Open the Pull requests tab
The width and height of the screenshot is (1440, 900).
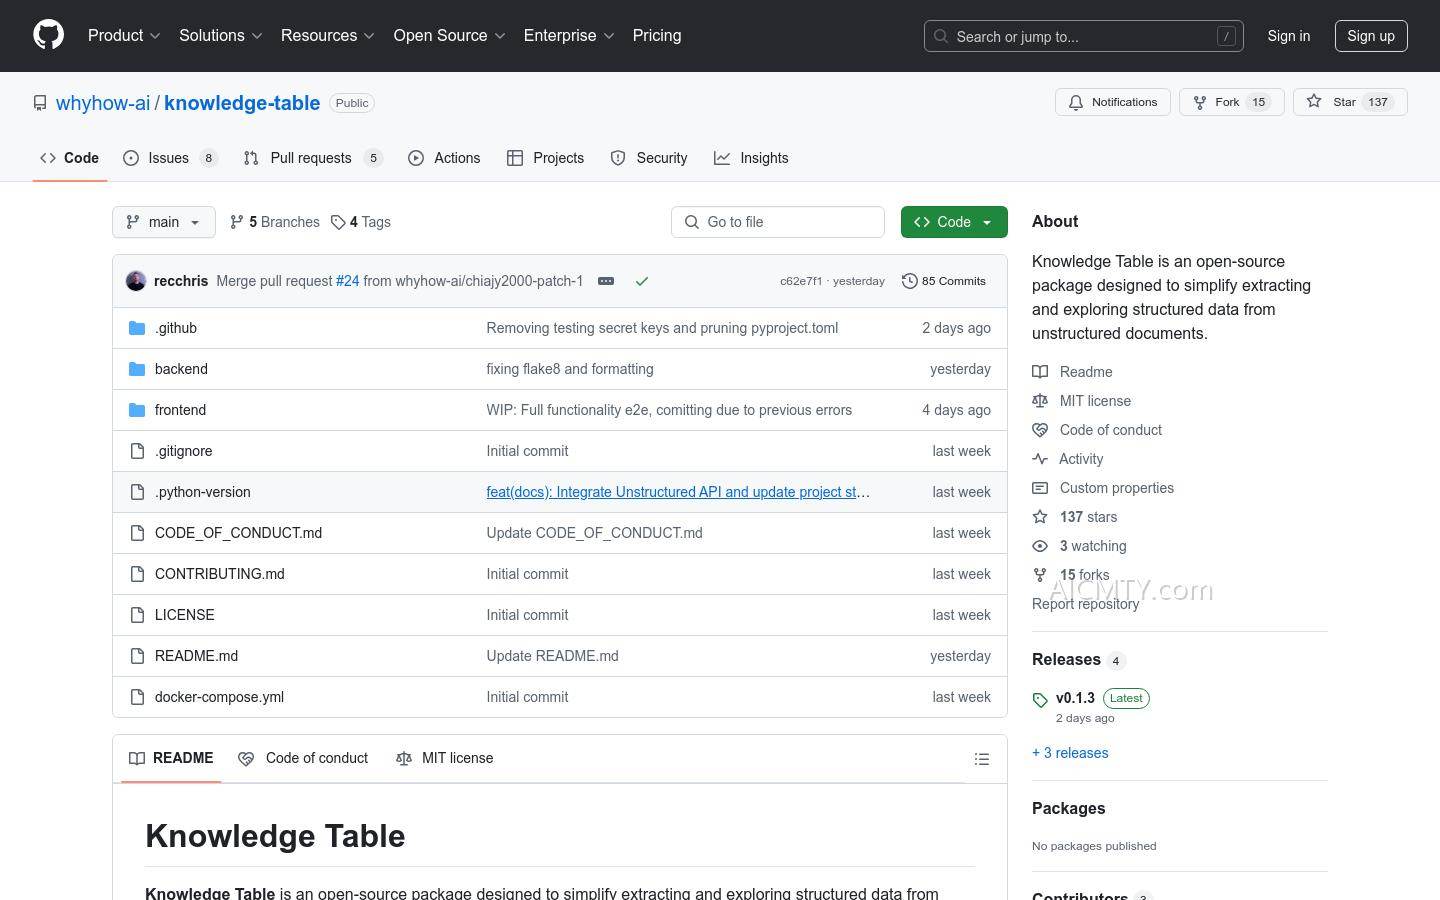tap(311, 158)
